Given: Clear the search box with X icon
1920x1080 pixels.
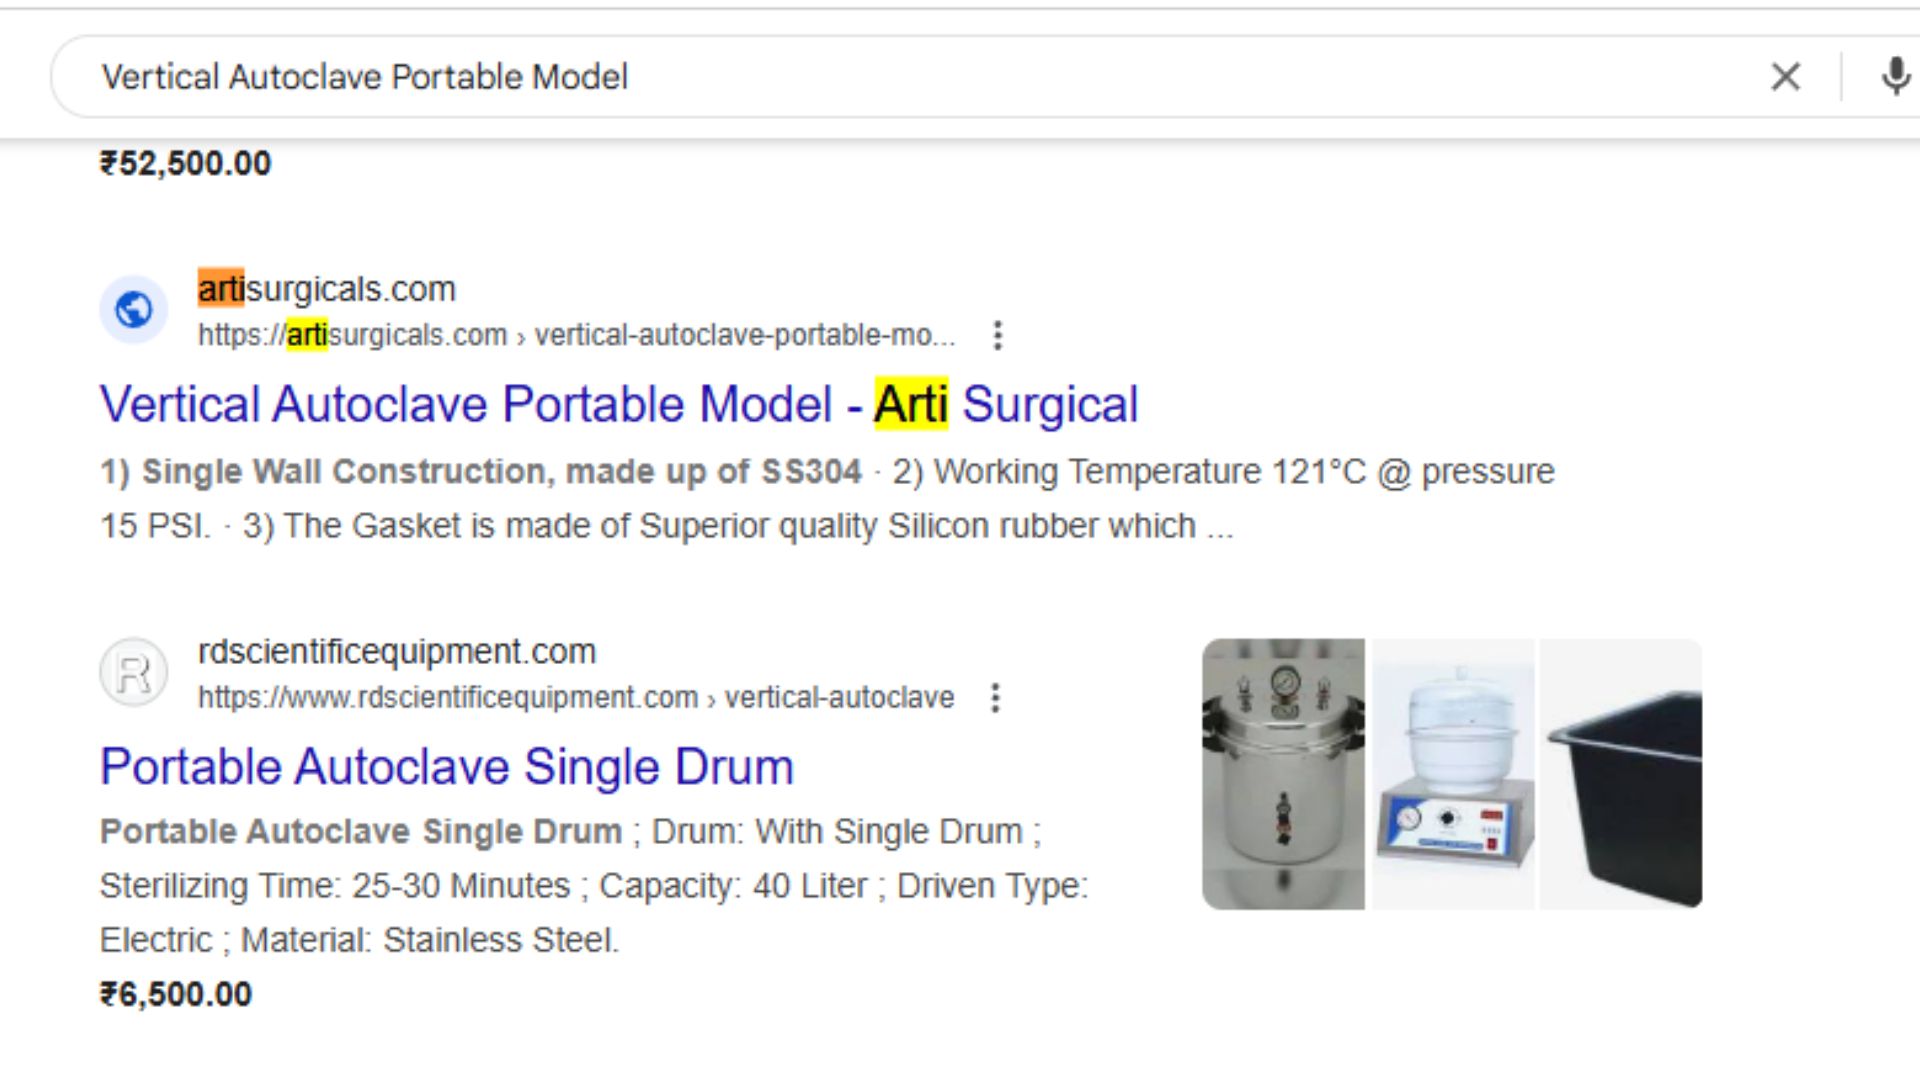Looking at the screenshot, I should click(1785, 77).
